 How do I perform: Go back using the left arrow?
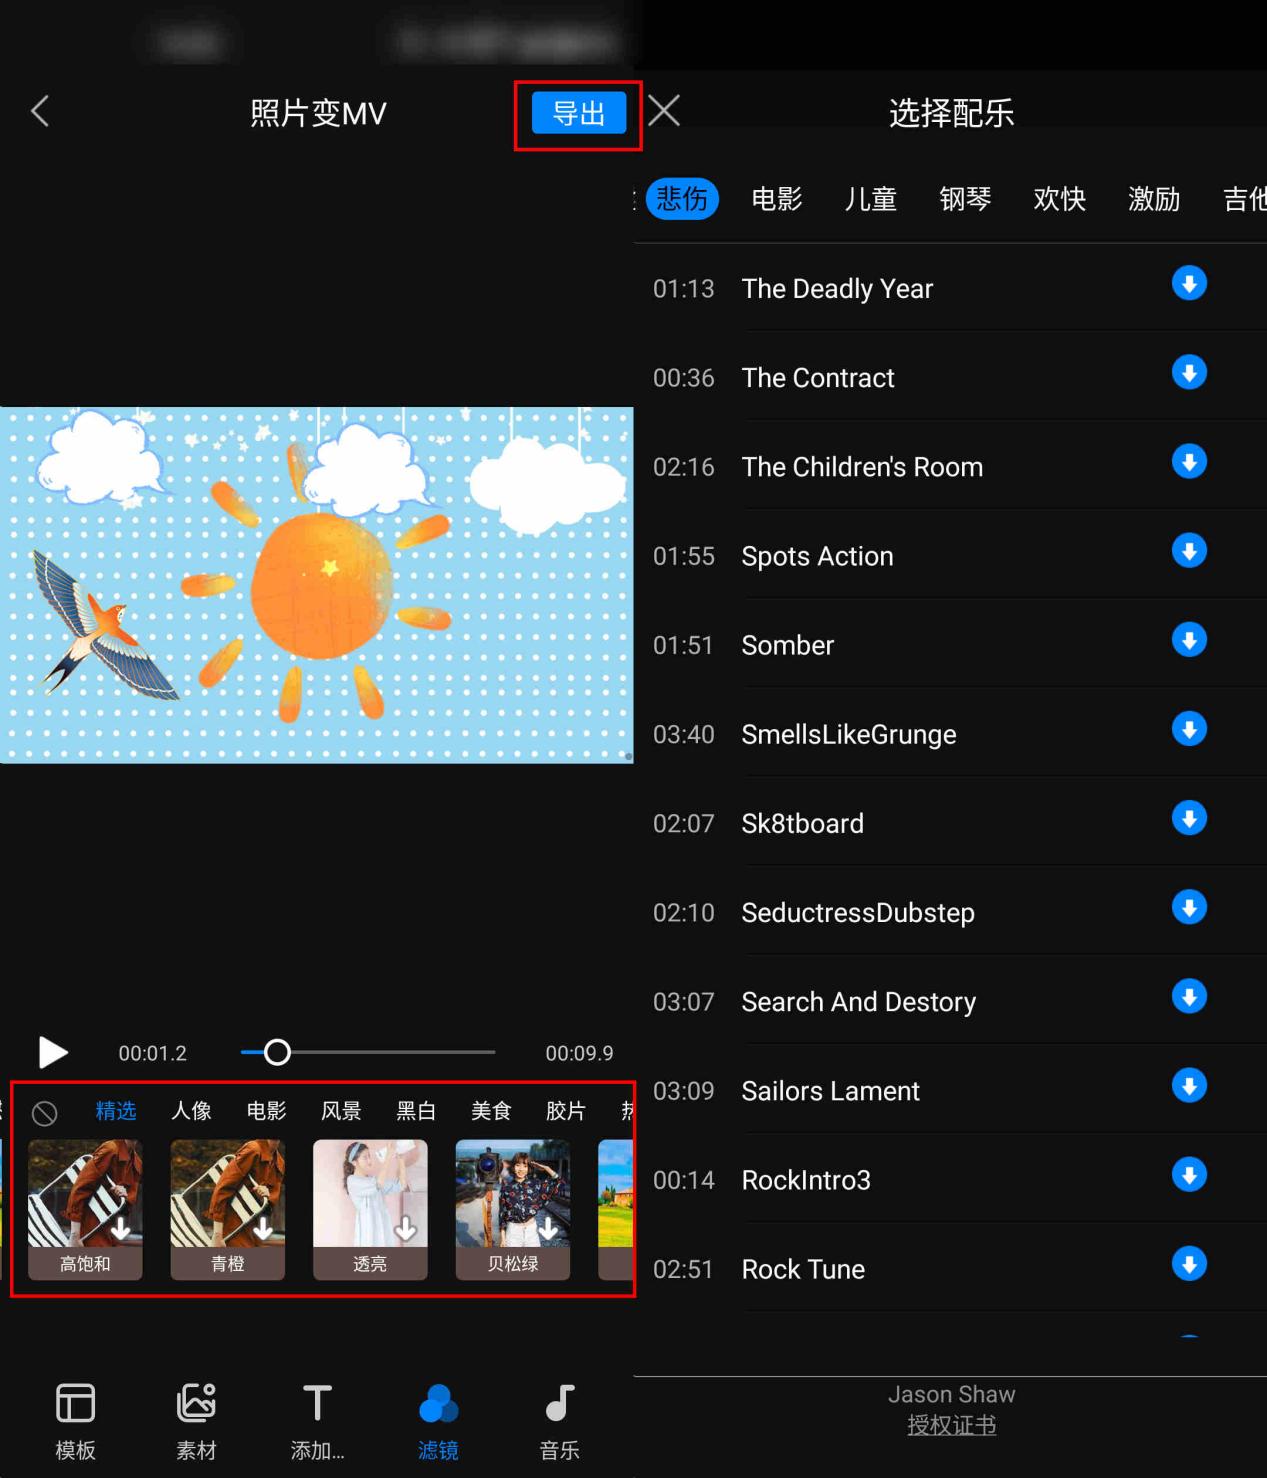point(40,111)
